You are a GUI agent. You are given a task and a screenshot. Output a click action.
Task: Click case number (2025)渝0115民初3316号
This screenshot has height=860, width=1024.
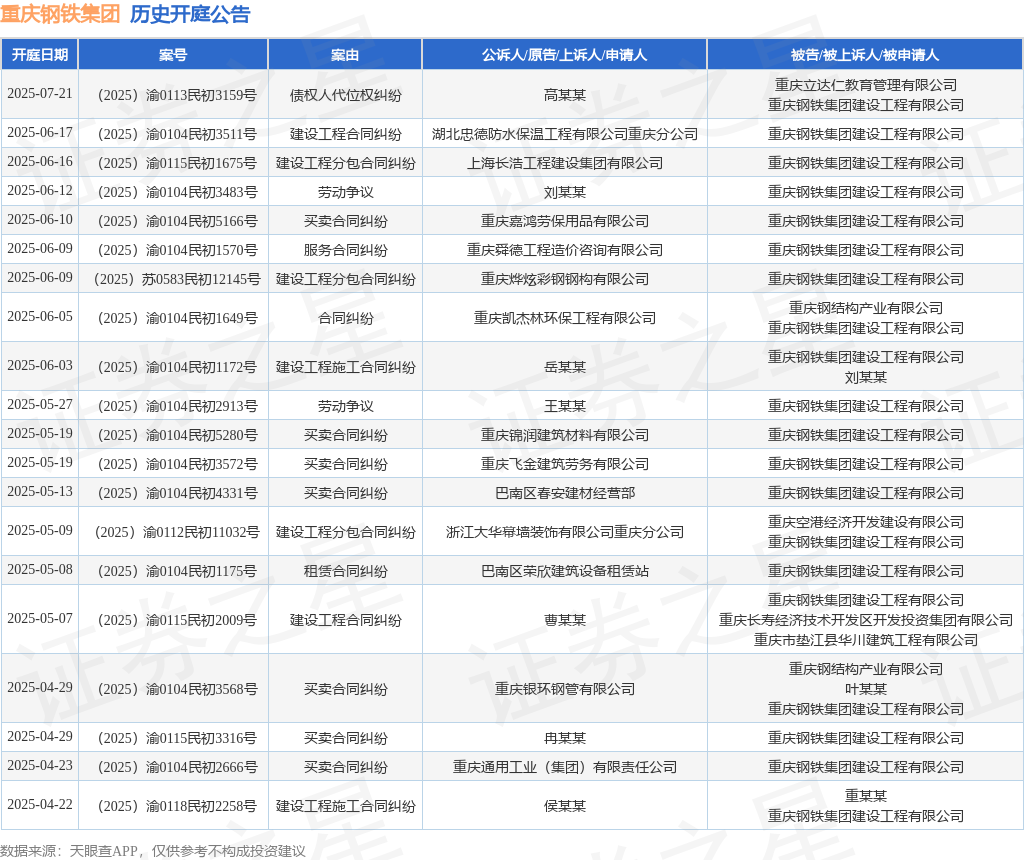(176, 739)
